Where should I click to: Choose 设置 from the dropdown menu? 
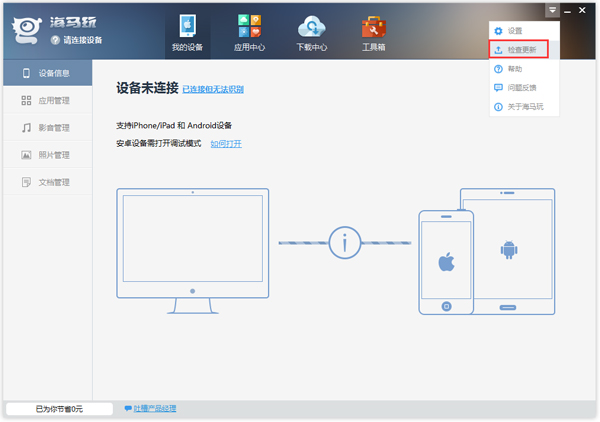[x=524, y=31]
